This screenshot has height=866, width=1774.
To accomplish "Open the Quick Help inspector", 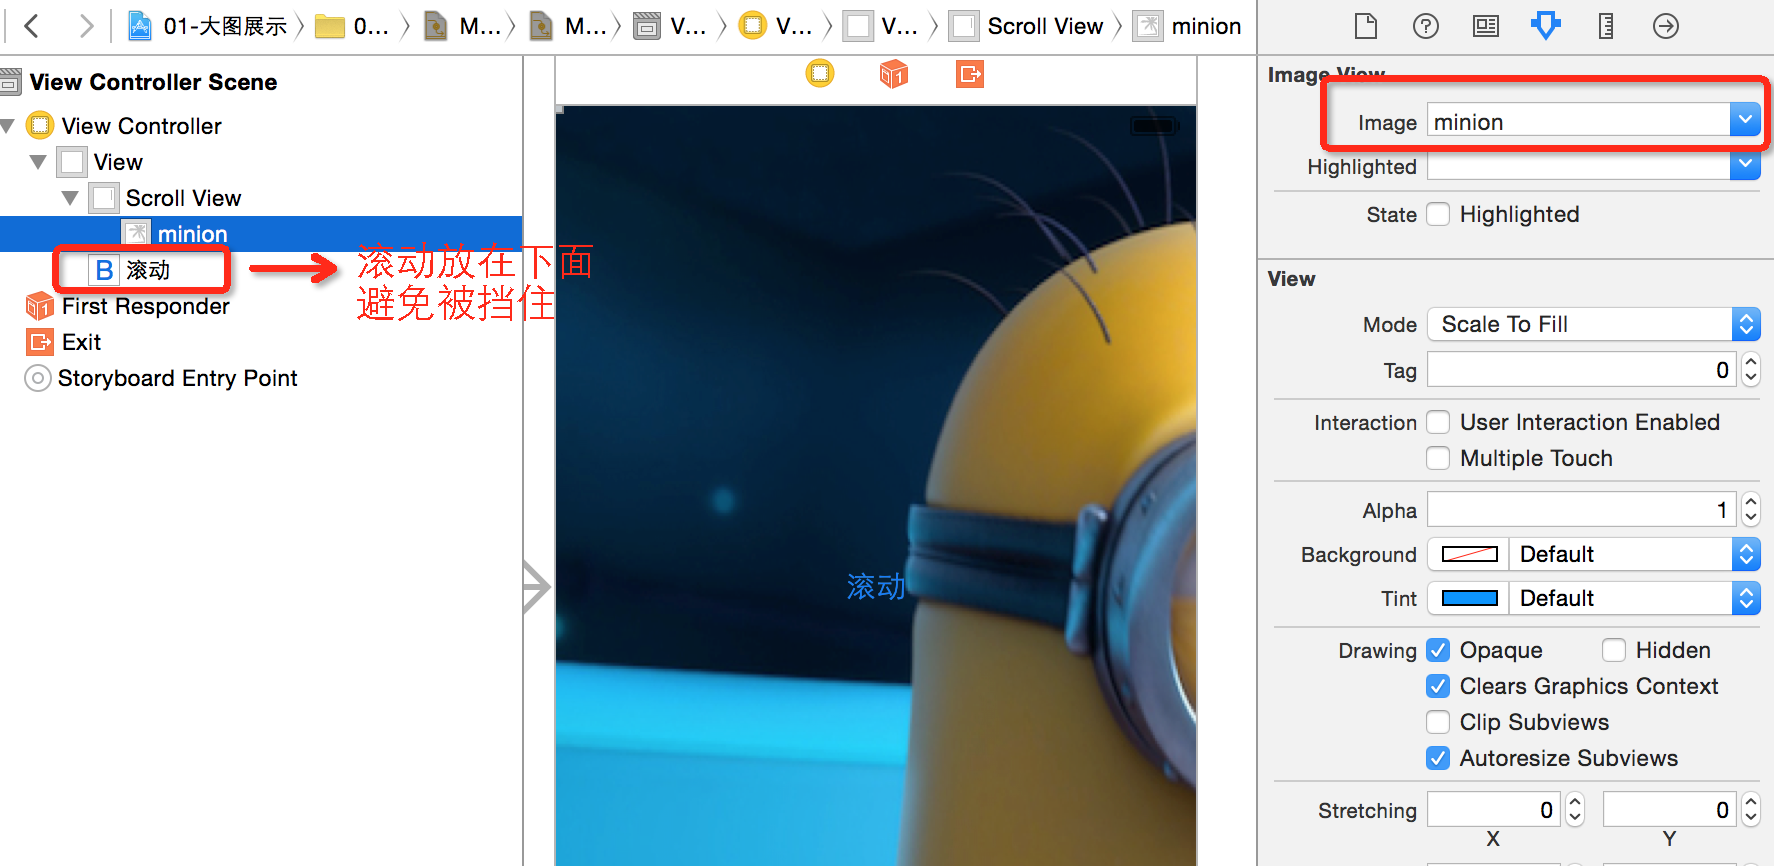I will click(1425, 26).
